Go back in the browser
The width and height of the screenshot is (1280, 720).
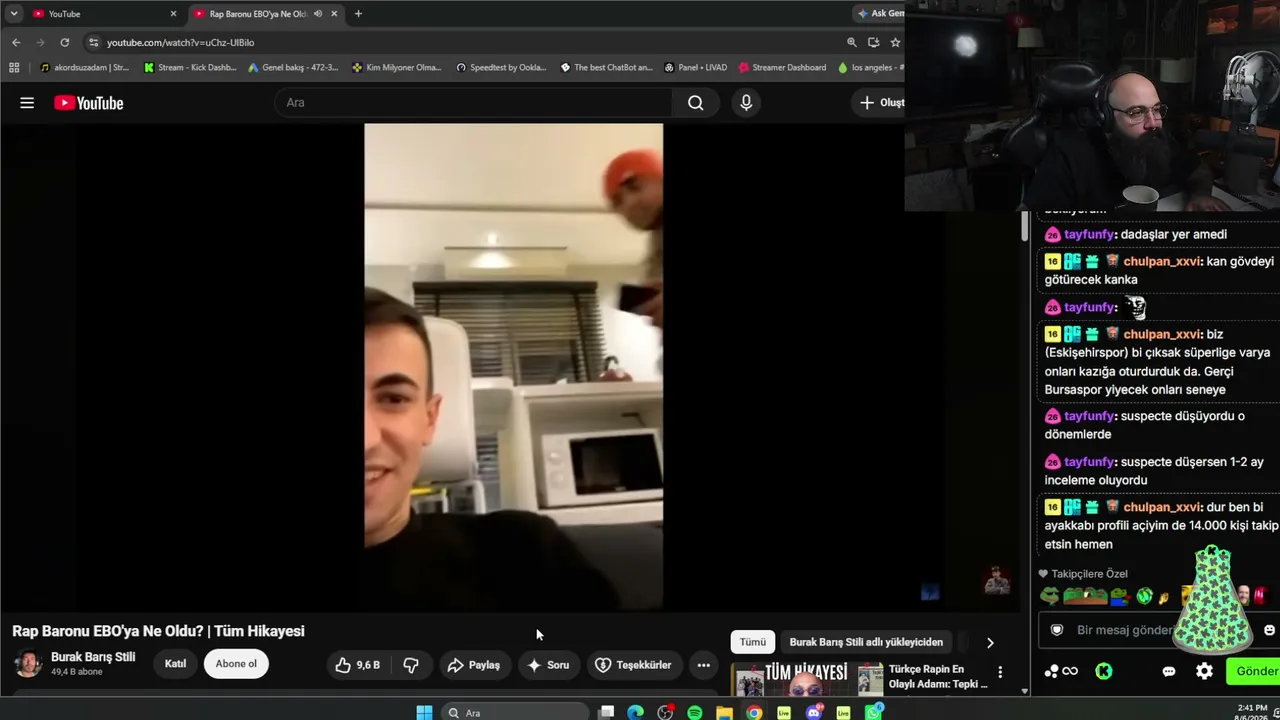(x=16, y=43)
